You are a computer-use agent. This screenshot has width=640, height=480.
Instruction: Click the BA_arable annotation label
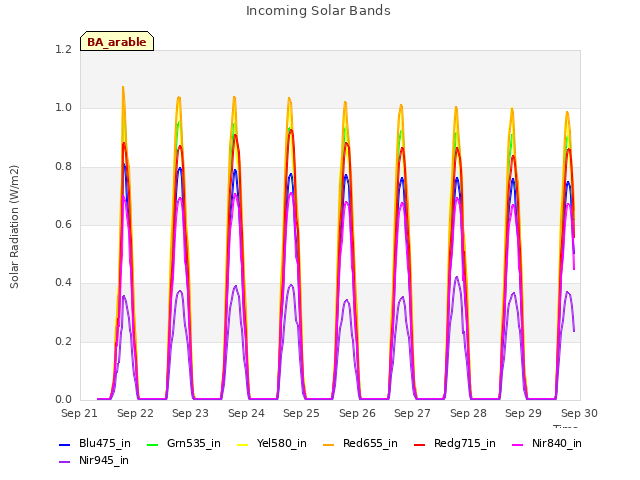[117, 42]
